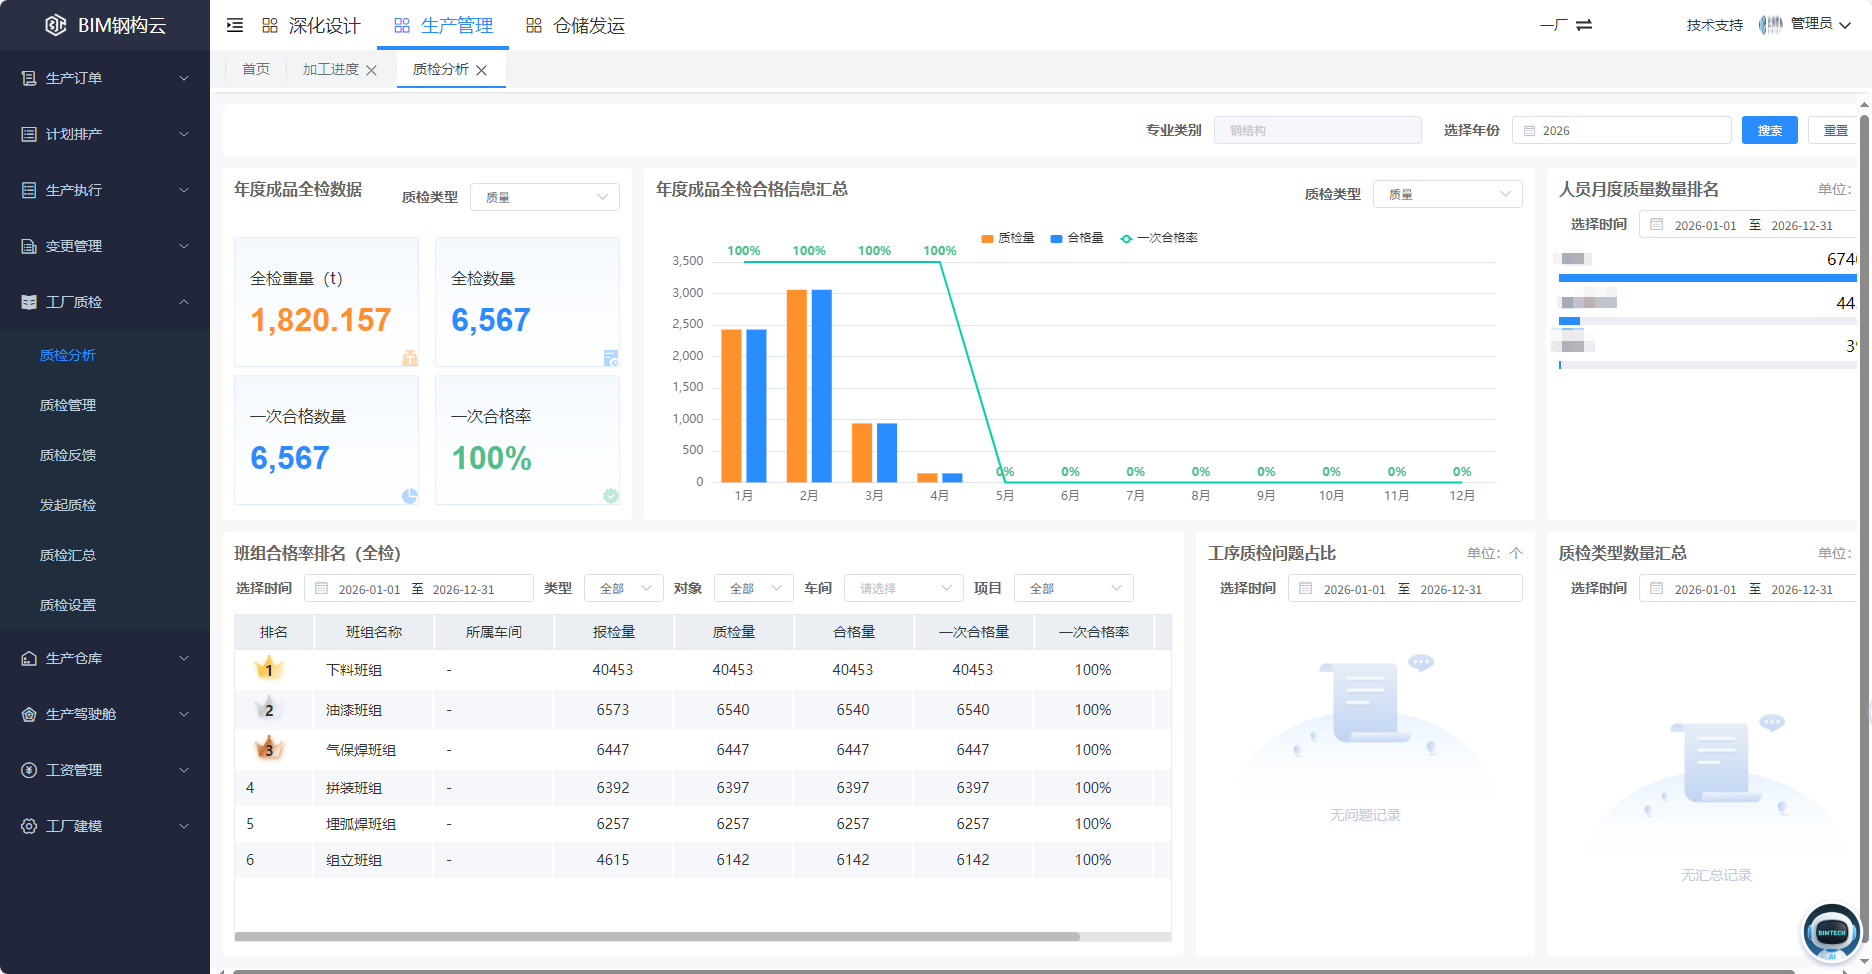The width and height of the screenshot is (1872, 974).
Task: Click the pie icon on 一次合格数量 card
Action: (x=410, y=496)
